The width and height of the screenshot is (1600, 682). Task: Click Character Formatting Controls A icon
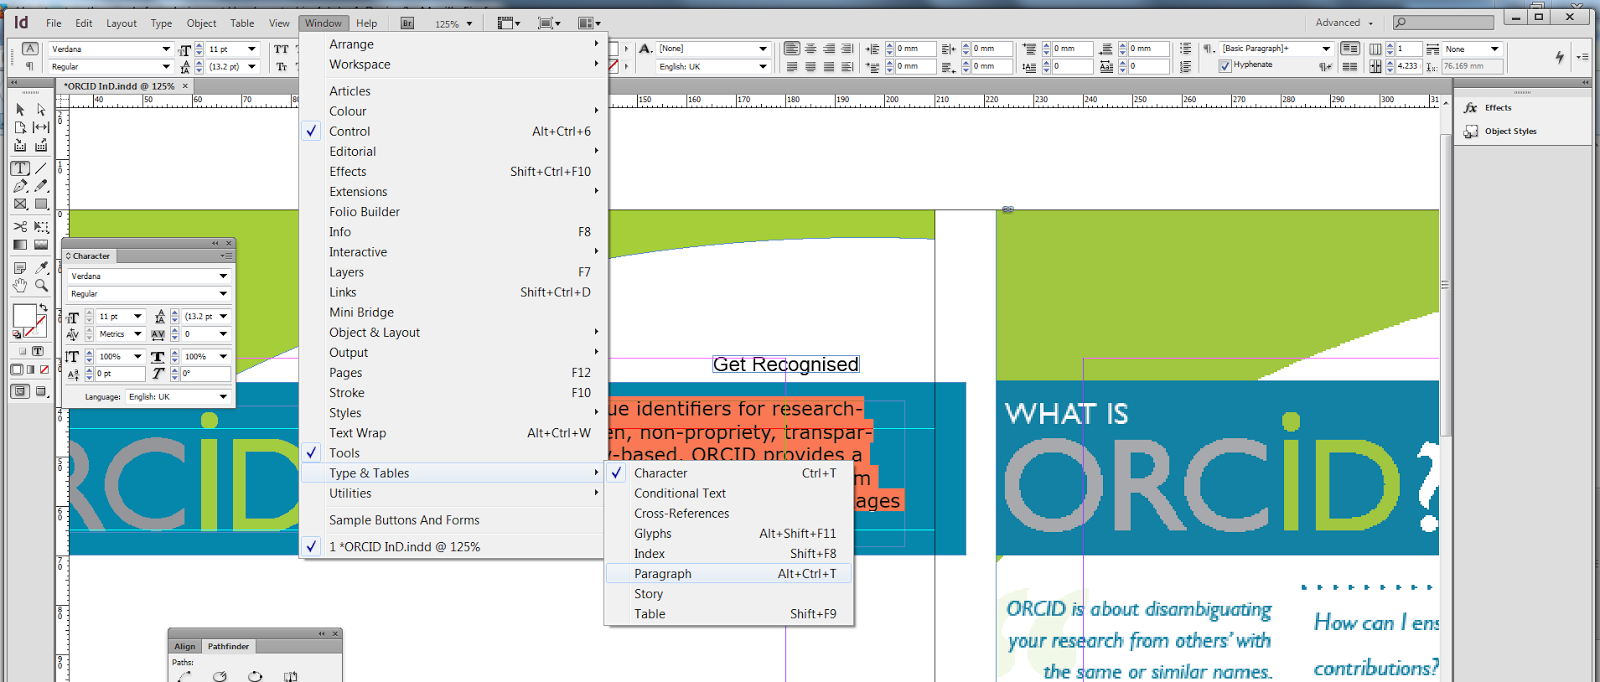click(x=30, y=48)
